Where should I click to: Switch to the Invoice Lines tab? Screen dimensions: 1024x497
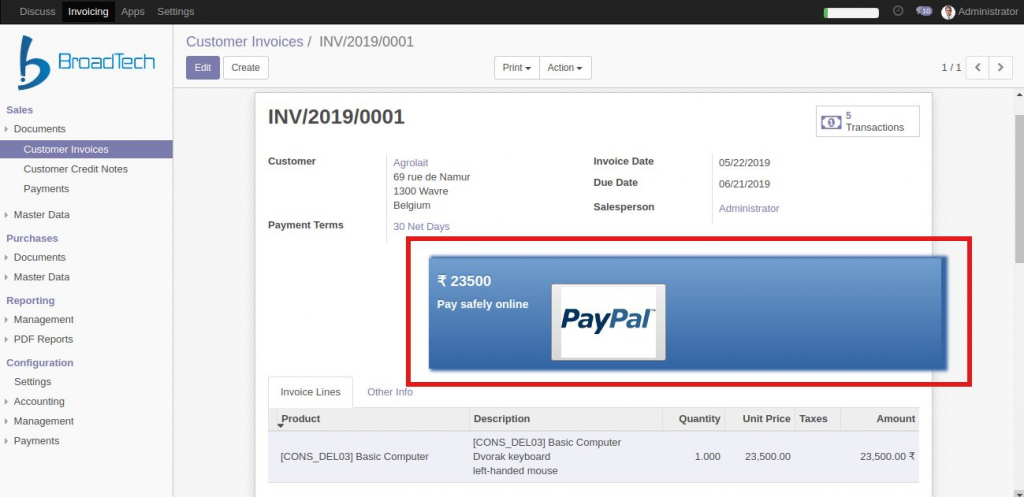pyautogui.click(x=310, y=392)
